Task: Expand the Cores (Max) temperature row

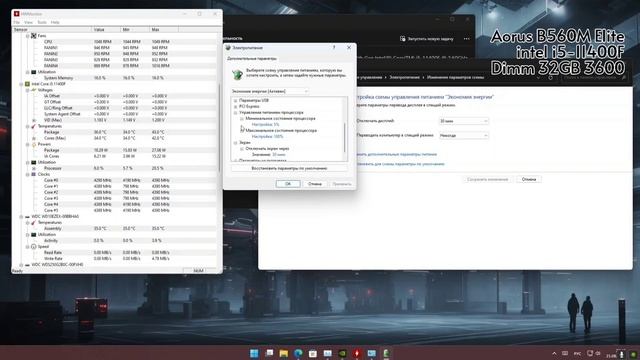Action: pos(34,138)
